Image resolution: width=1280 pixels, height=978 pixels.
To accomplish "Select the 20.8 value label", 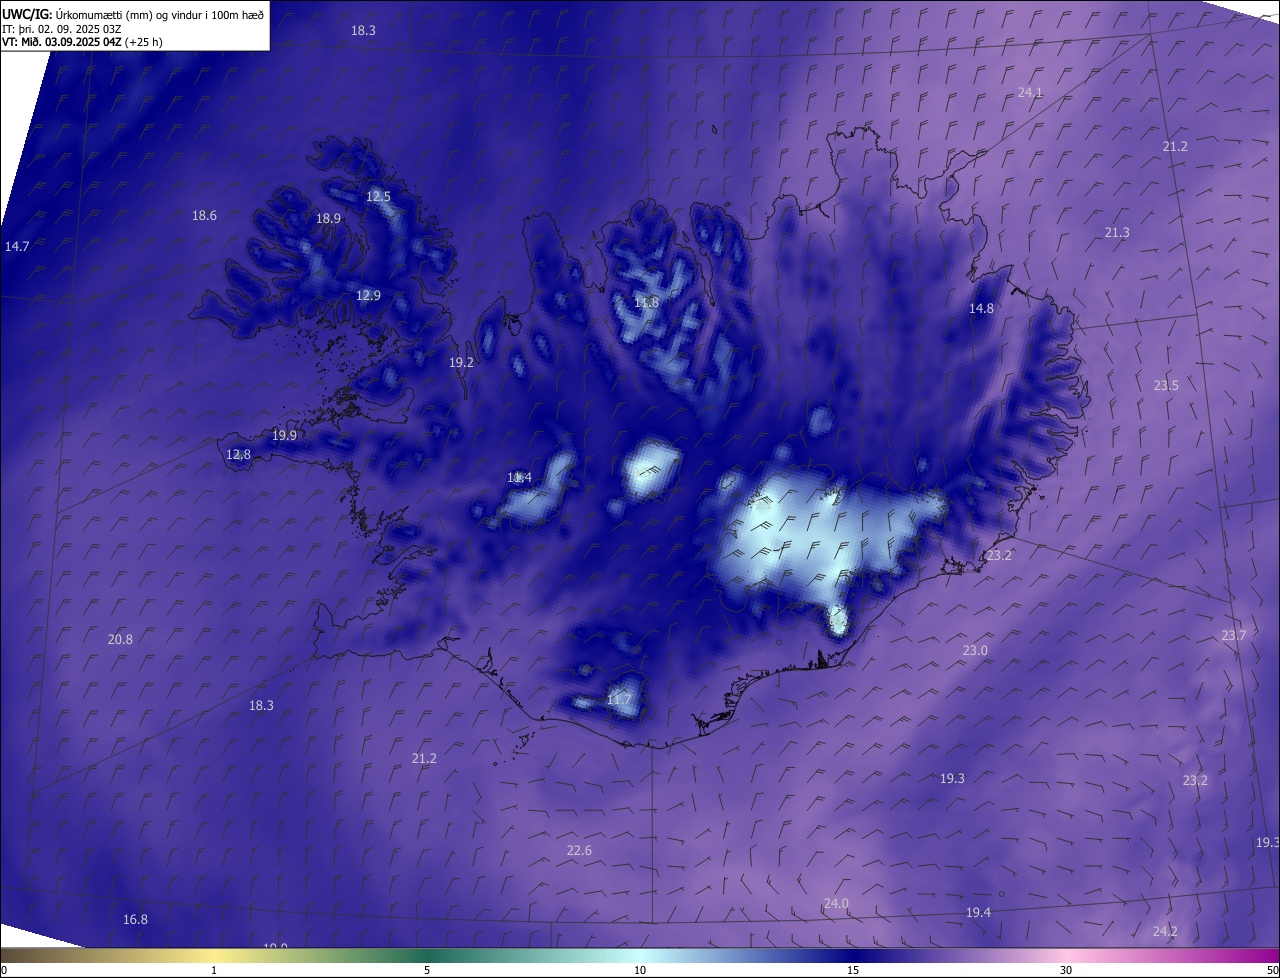I will [x=120, y=639].
